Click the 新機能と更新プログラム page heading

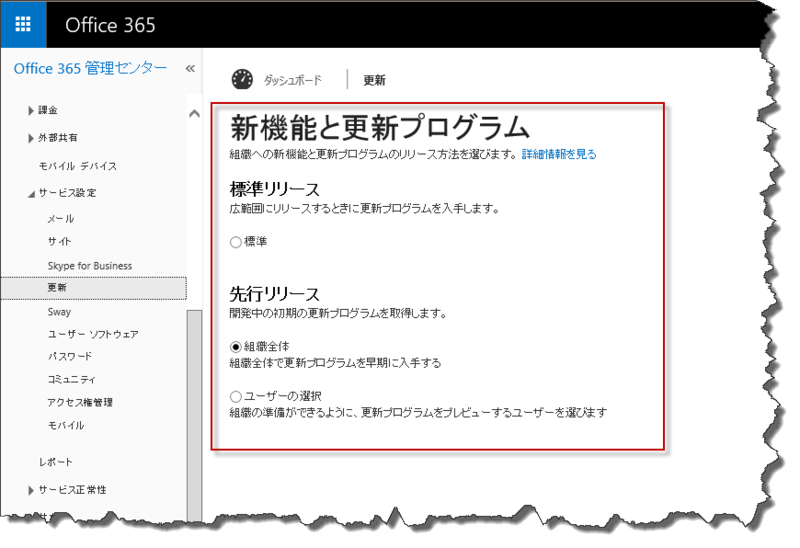tap(380, 127)
